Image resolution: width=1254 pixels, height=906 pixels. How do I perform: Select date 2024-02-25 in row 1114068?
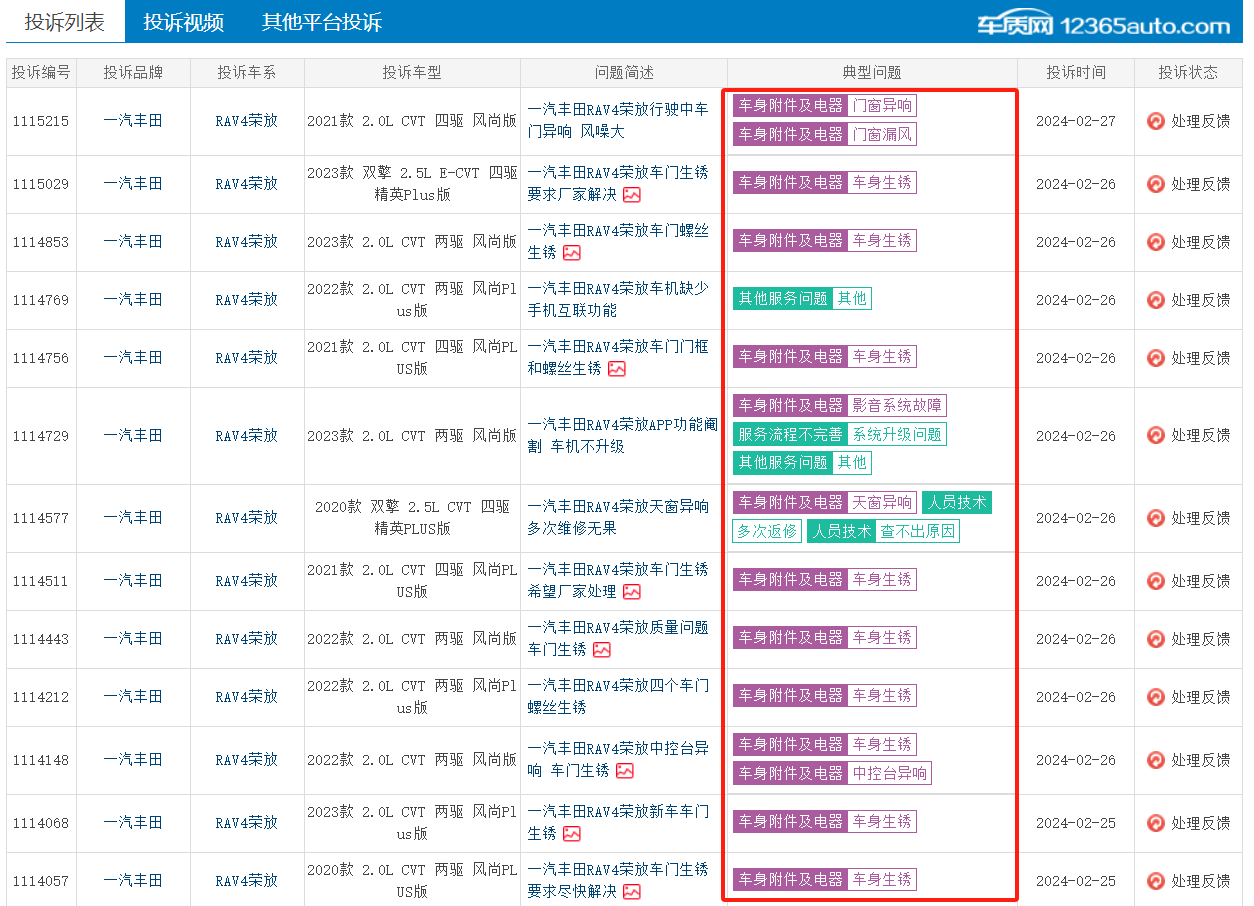pos(1076,823)
